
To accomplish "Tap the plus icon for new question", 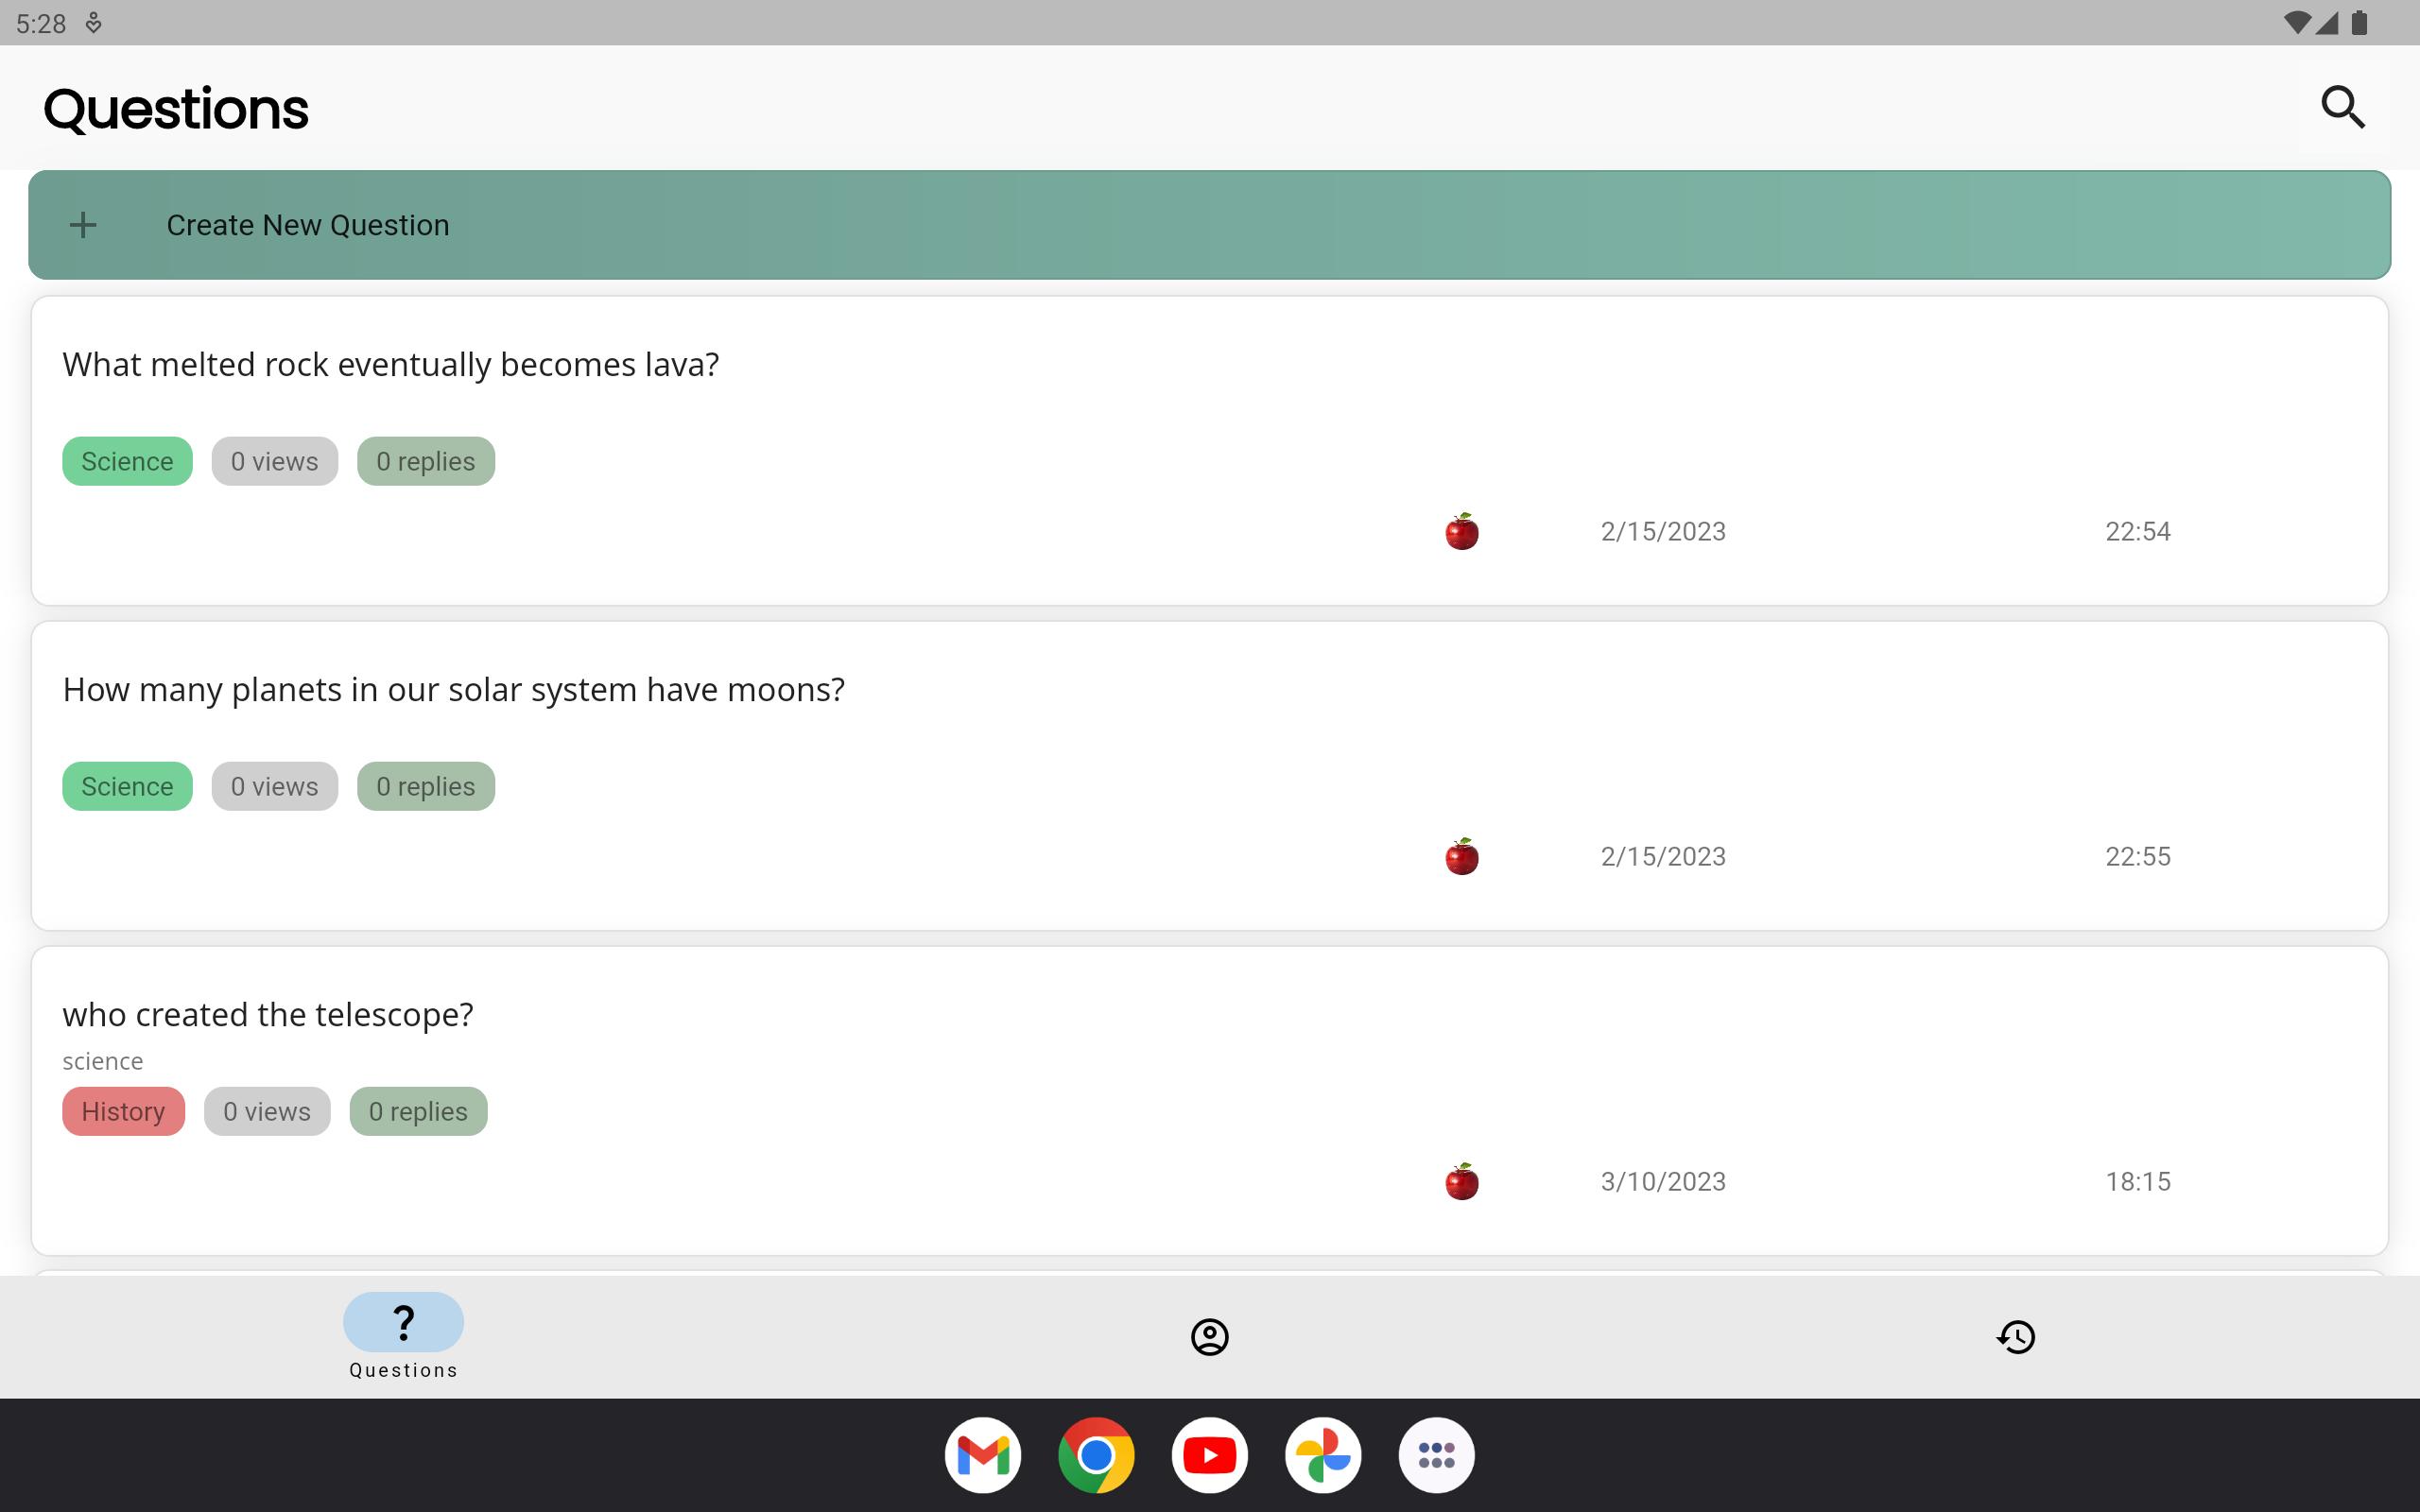I will tap(83, 225).
